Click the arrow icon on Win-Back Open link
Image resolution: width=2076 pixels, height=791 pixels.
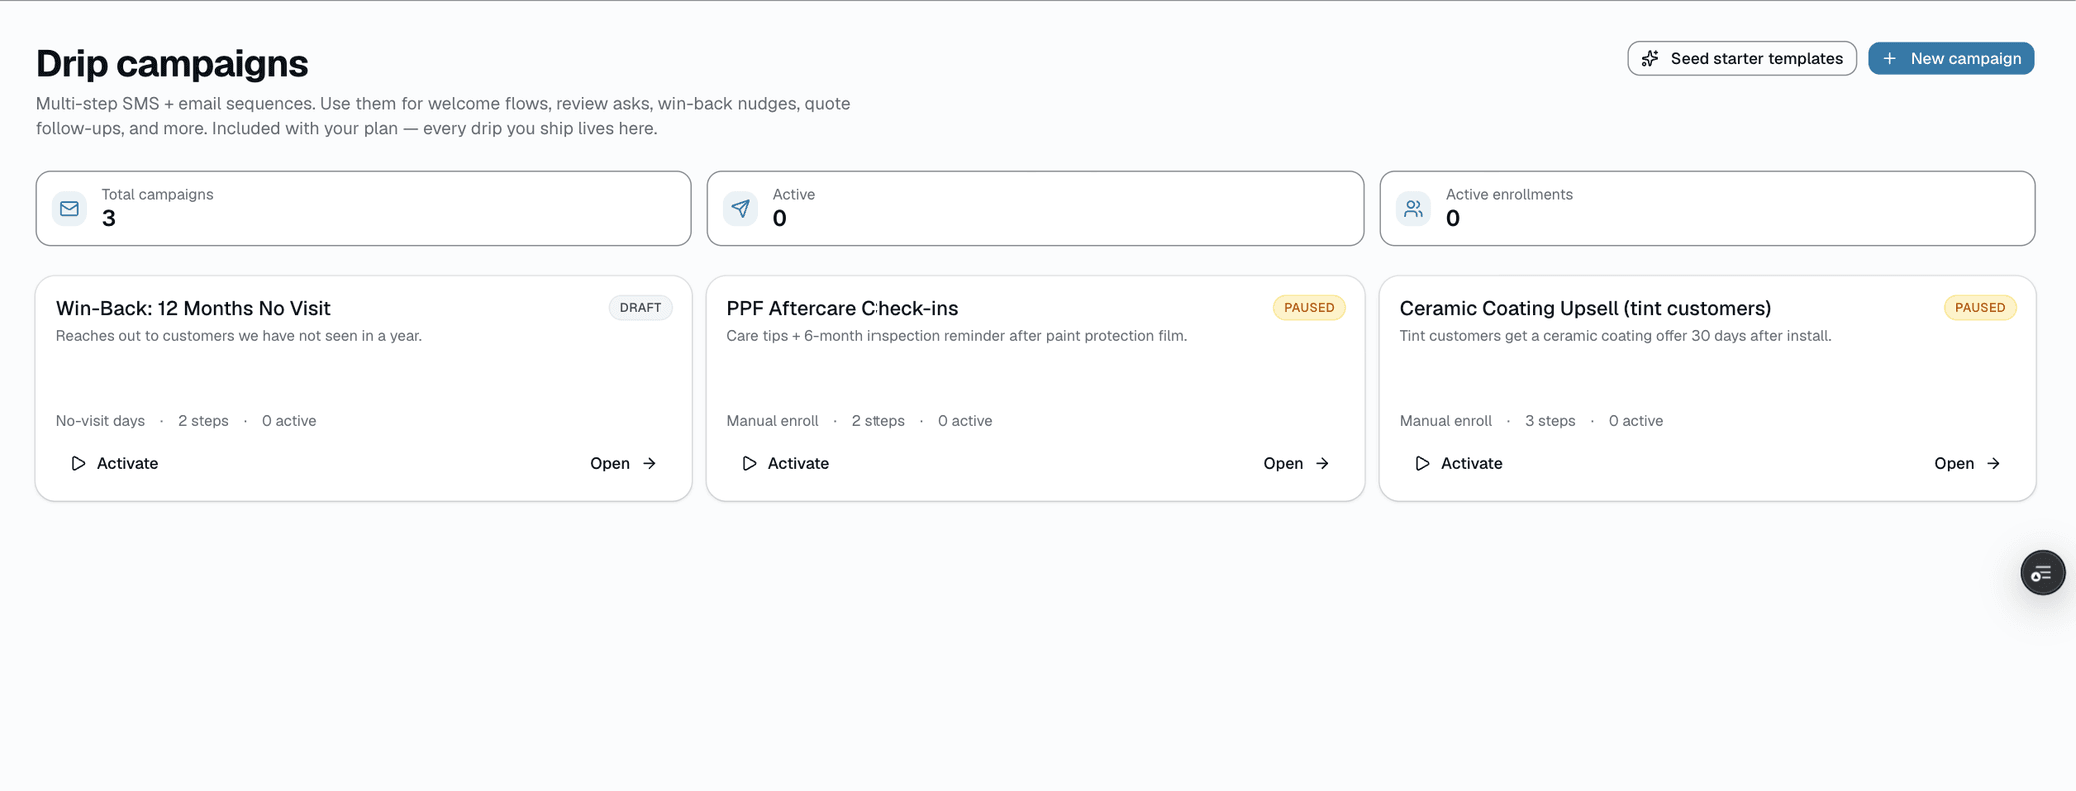649,463
